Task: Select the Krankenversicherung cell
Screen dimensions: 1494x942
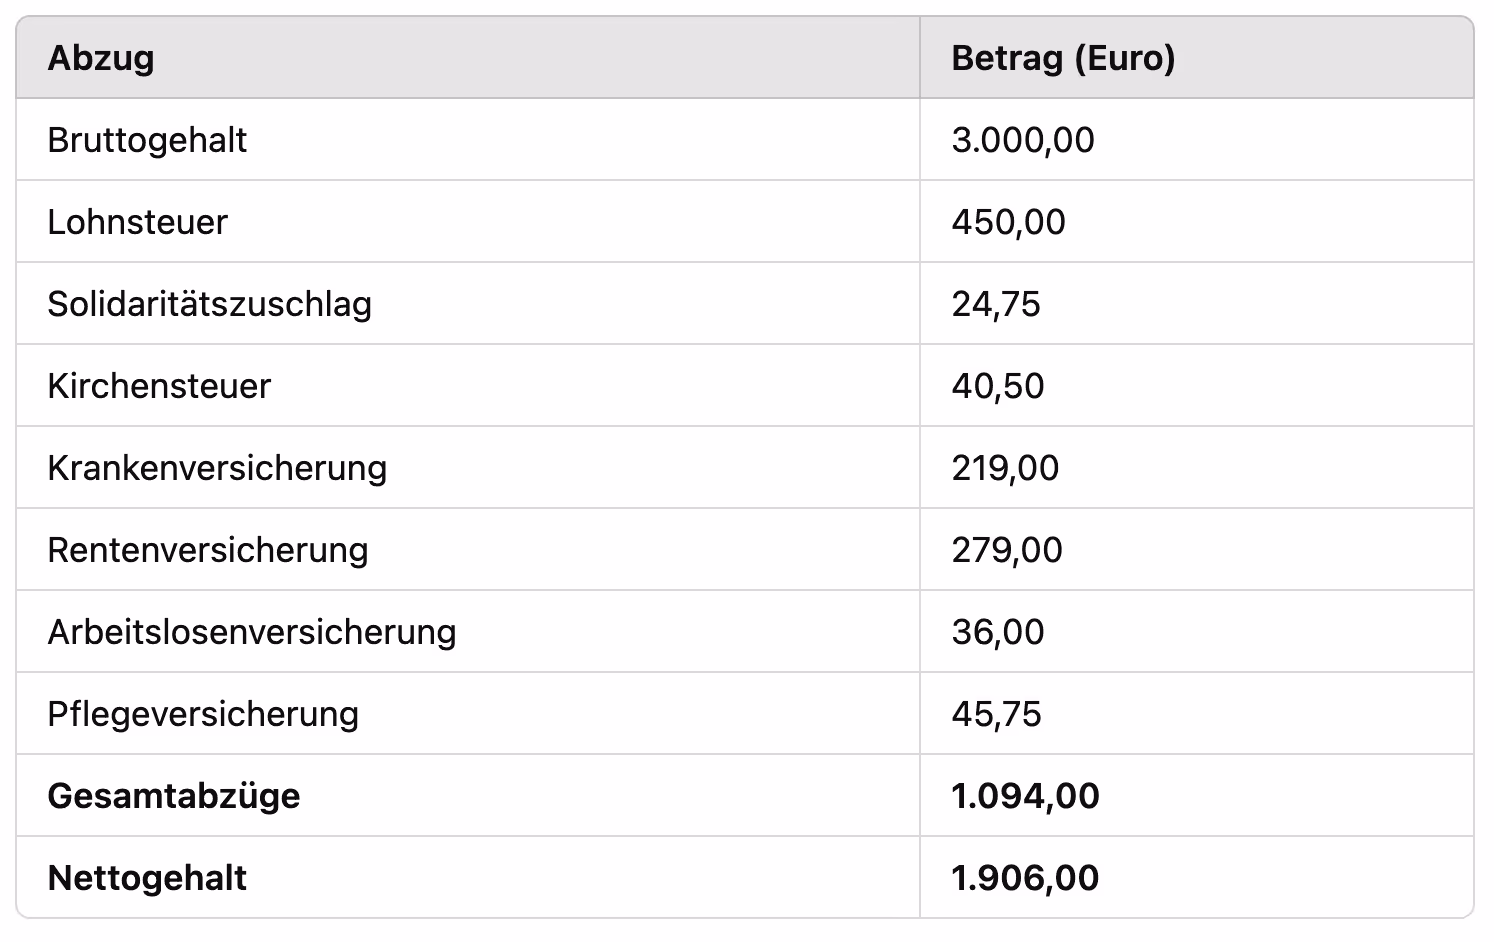Action: [x=217, y=468]
